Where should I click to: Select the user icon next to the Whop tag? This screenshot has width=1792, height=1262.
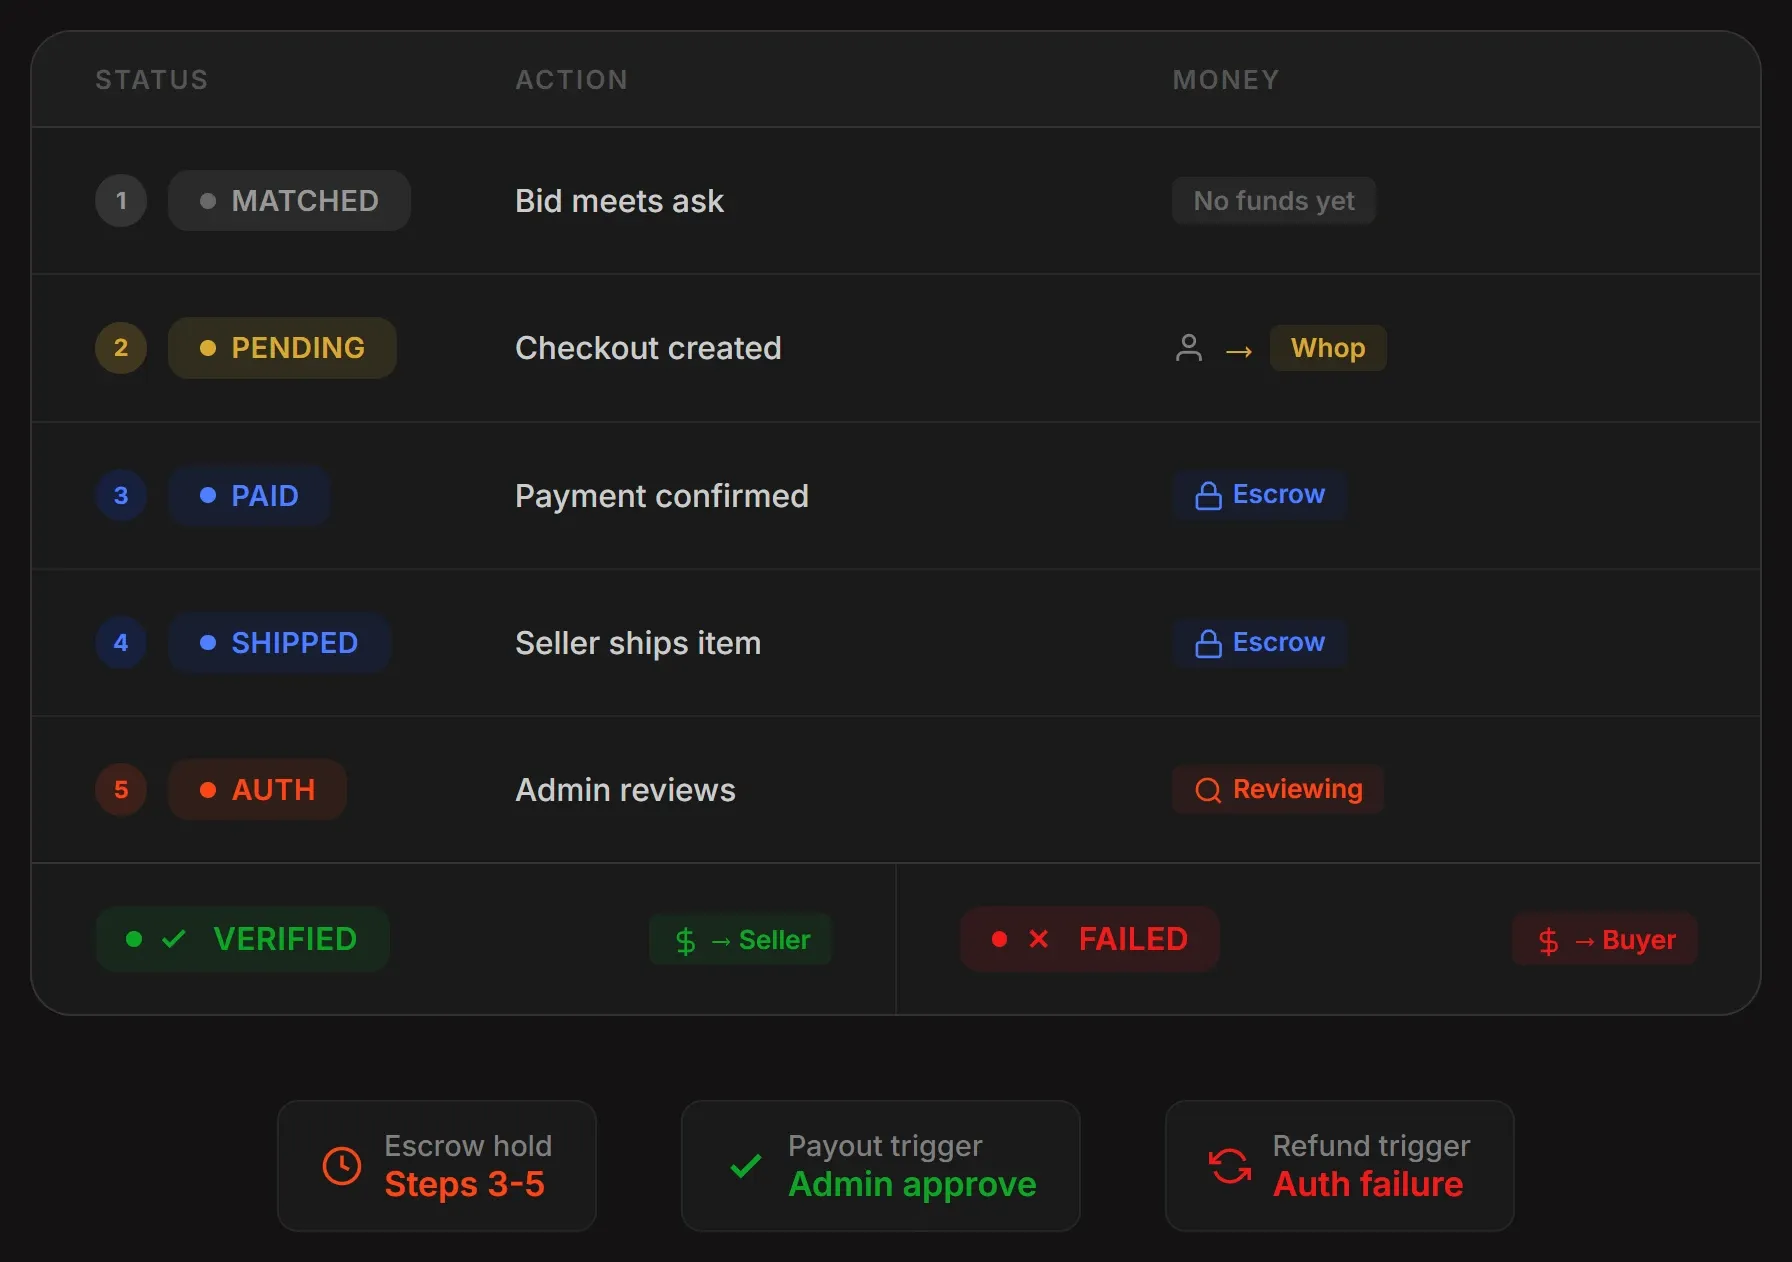pos(1189,348)
